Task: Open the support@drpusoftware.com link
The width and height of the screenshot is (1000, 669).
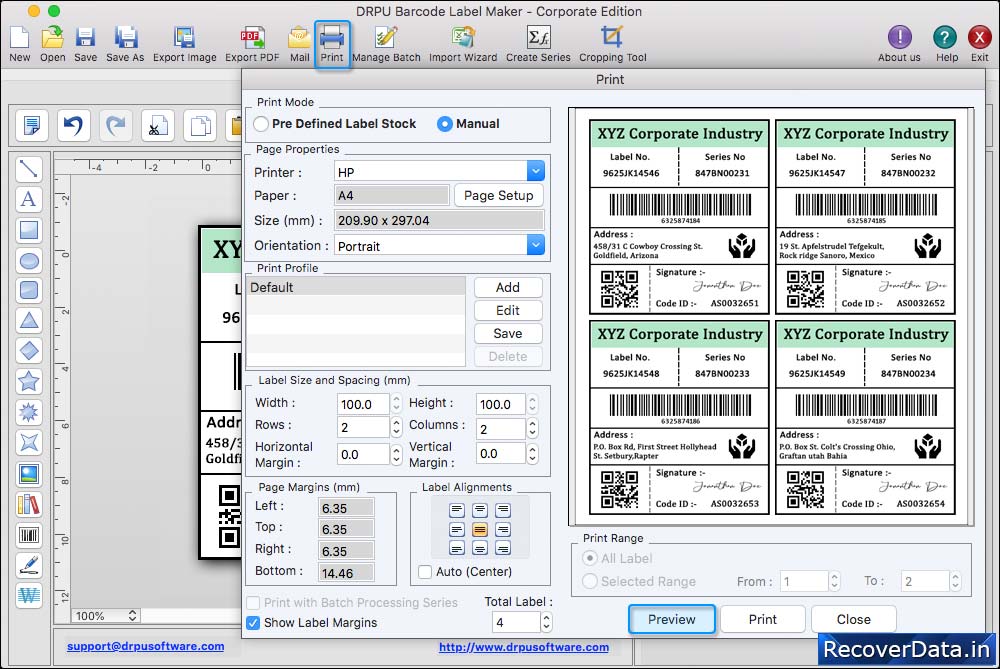Action: pos(145,646)
